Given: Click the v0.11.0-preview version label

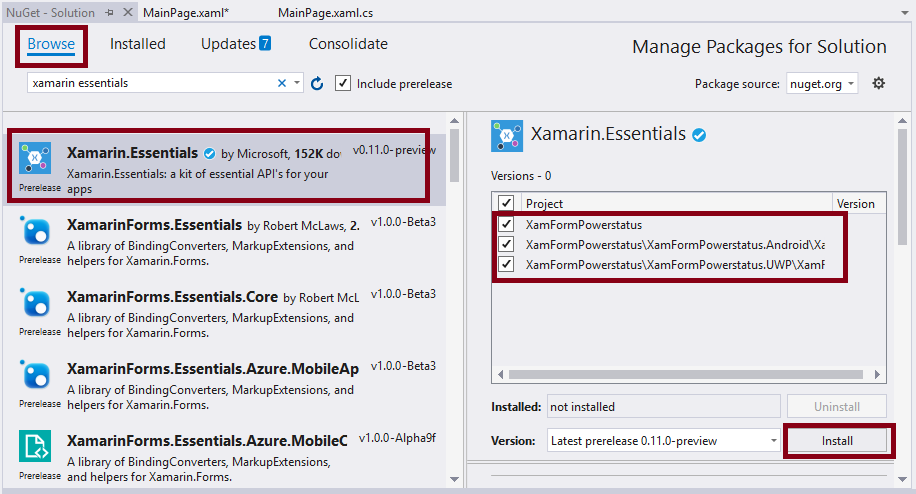Looking at the screenshot, I should [395, 150].
